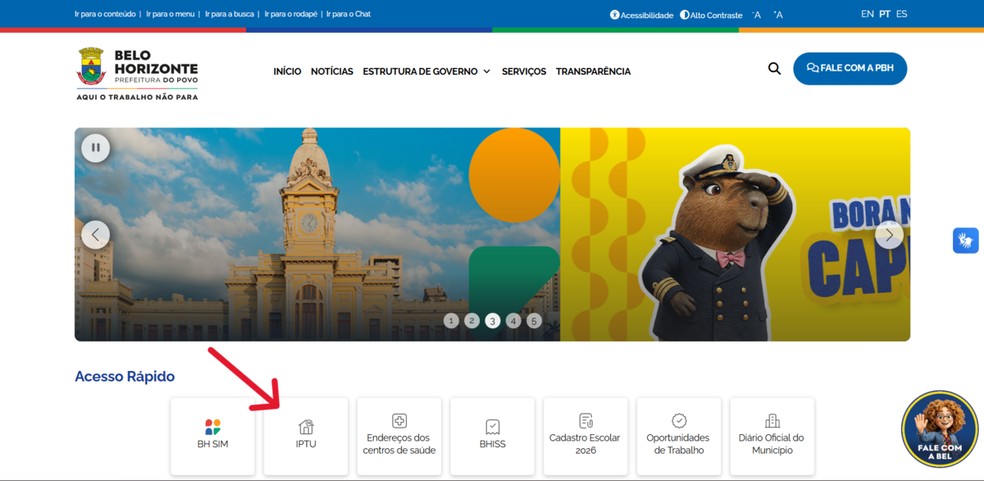Open the Fale com a Bel chat avatar

click(939, 429)
